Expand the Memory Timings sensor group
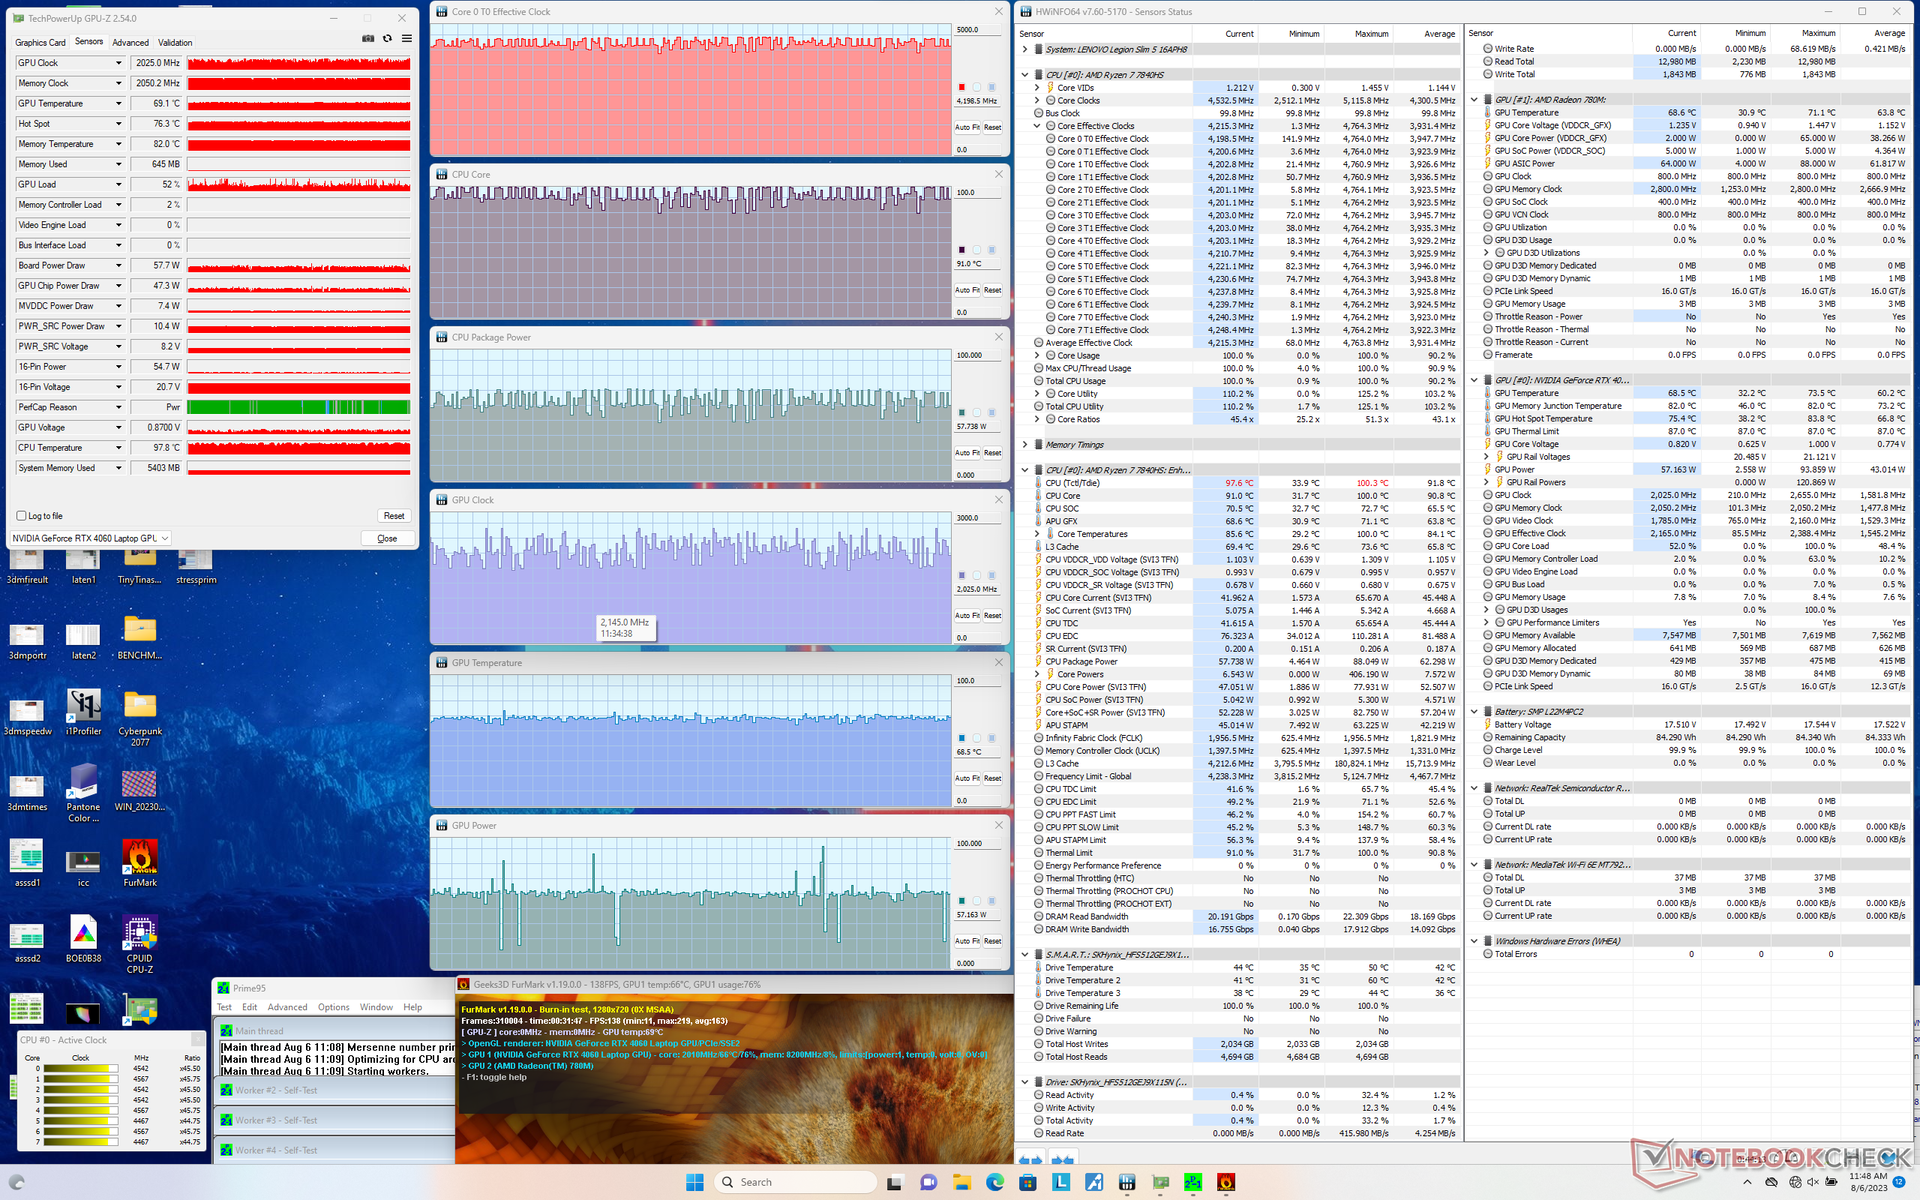The image size is (1920, 1200). pos(1025,445)
